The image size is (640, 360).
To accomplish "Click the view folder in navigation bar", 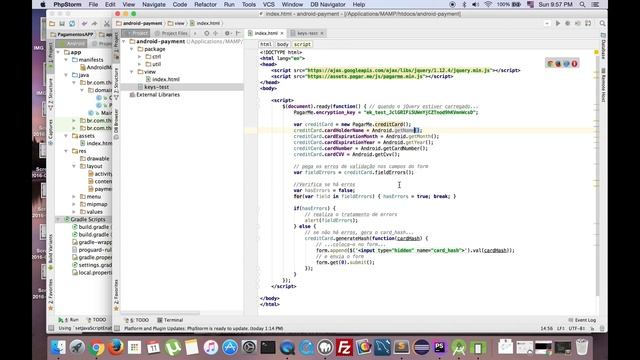I will [x=176, y=23].
